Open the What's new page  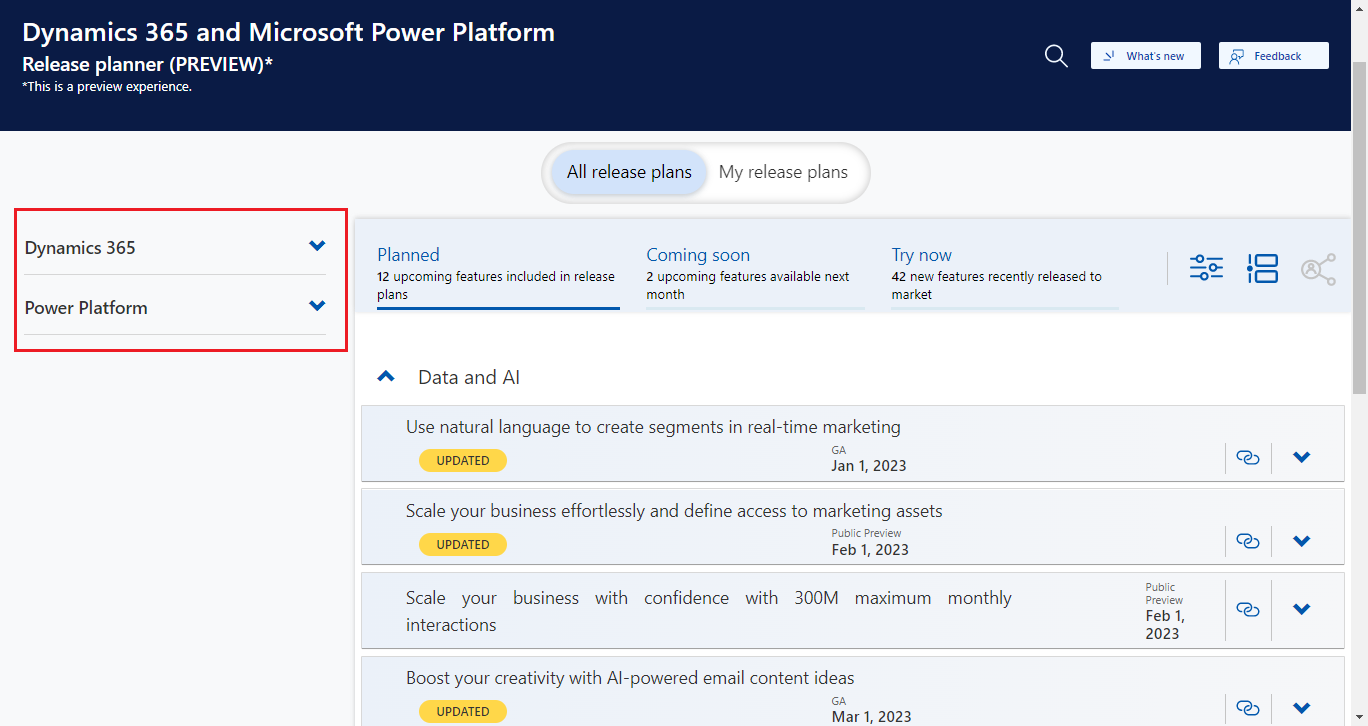click(x=1145, y=56)
